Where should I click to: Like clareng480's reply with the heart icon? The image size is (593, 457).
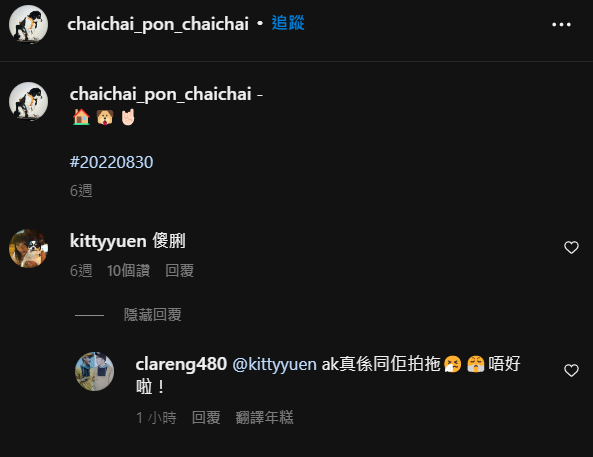[x=571, y=370]
